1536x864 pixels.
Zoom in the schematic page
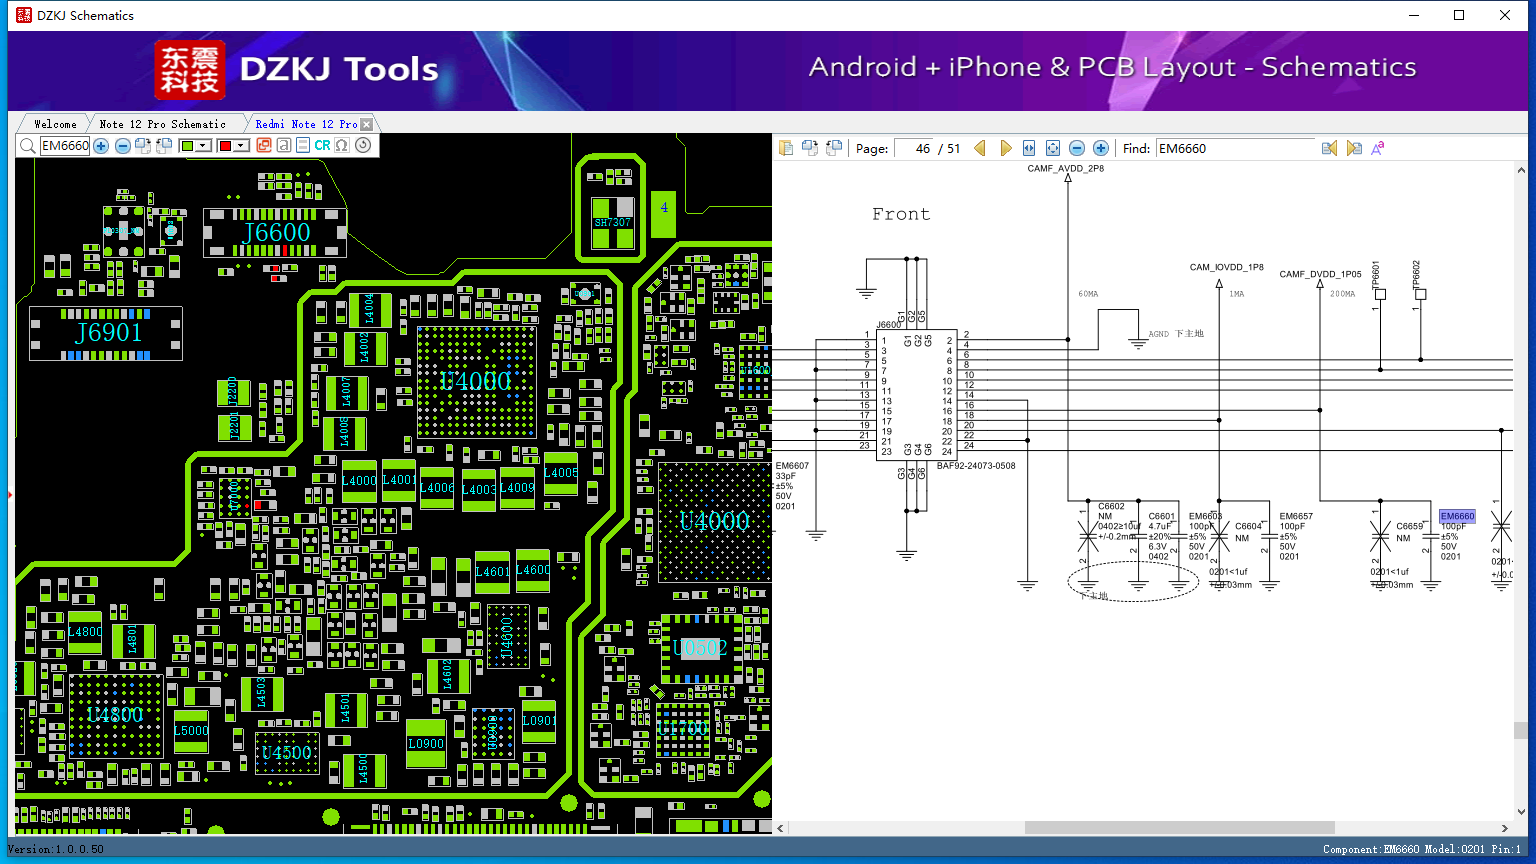click(1101, 148)
